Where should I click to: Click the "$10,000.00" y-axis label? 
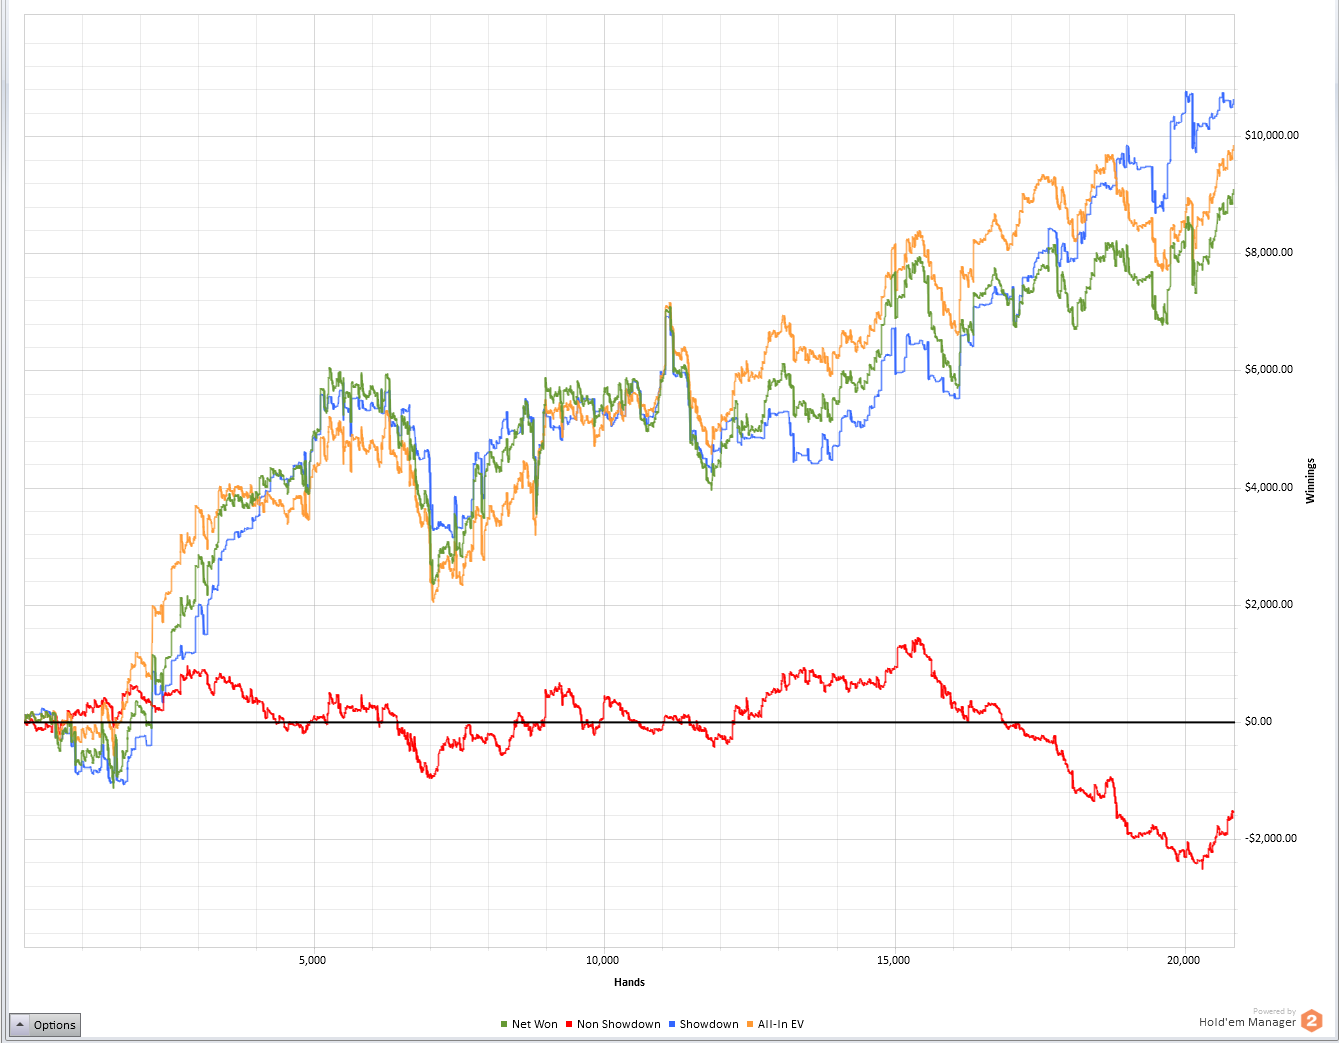pyautogui.click(x=1272, y=136)
